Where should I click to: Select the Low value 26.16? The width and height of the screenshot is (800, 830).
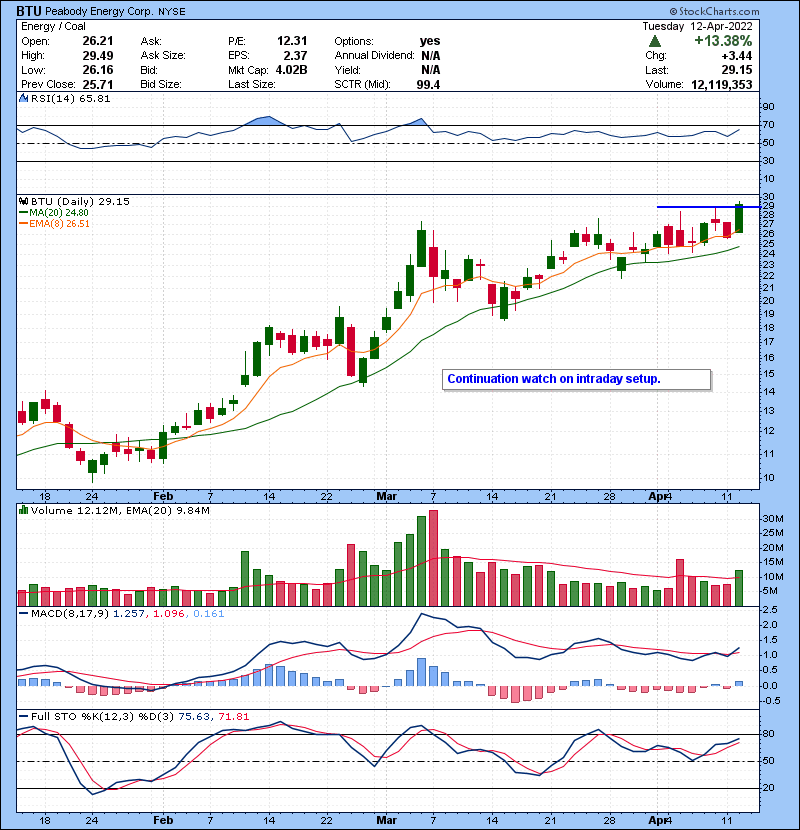point(98,70)
